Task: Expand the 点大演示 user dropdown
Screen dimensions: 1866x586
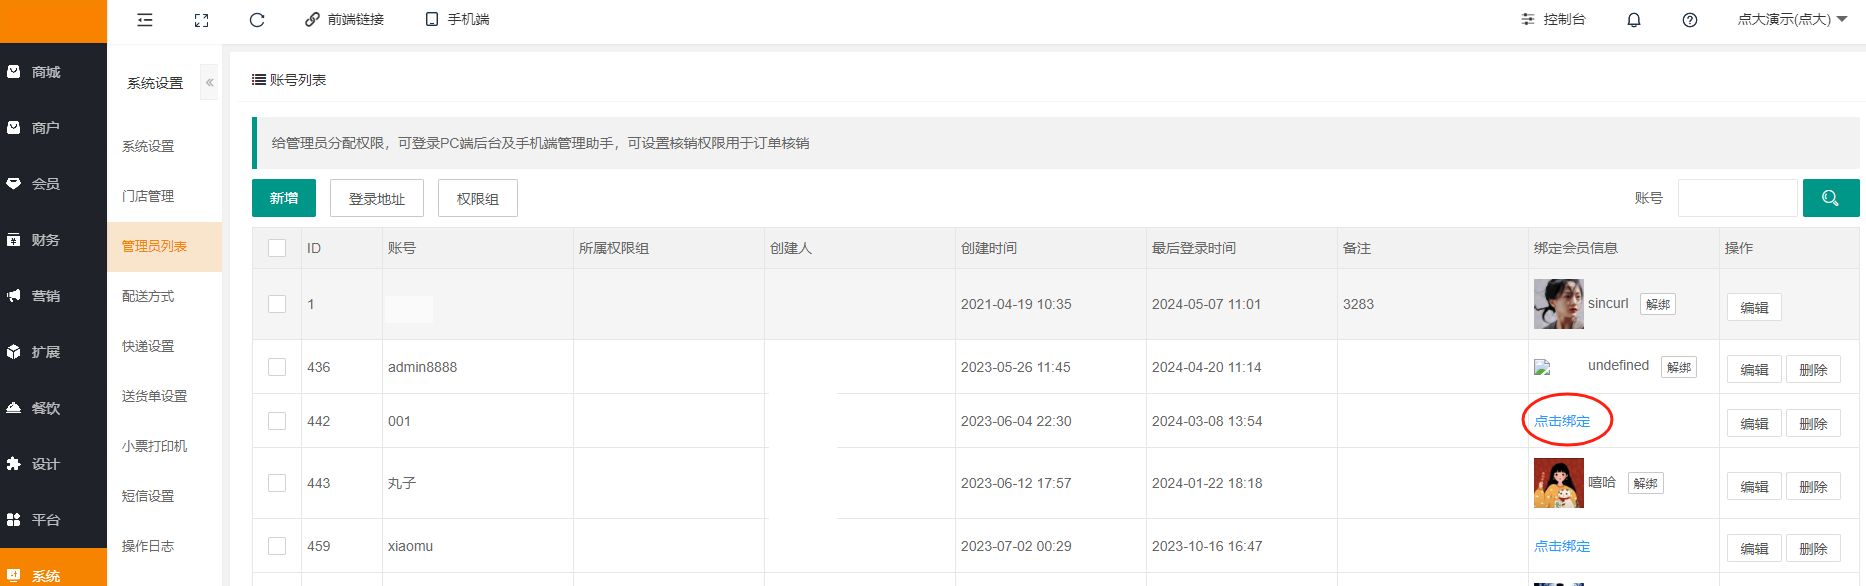Action: click(x=1791, y=20)
